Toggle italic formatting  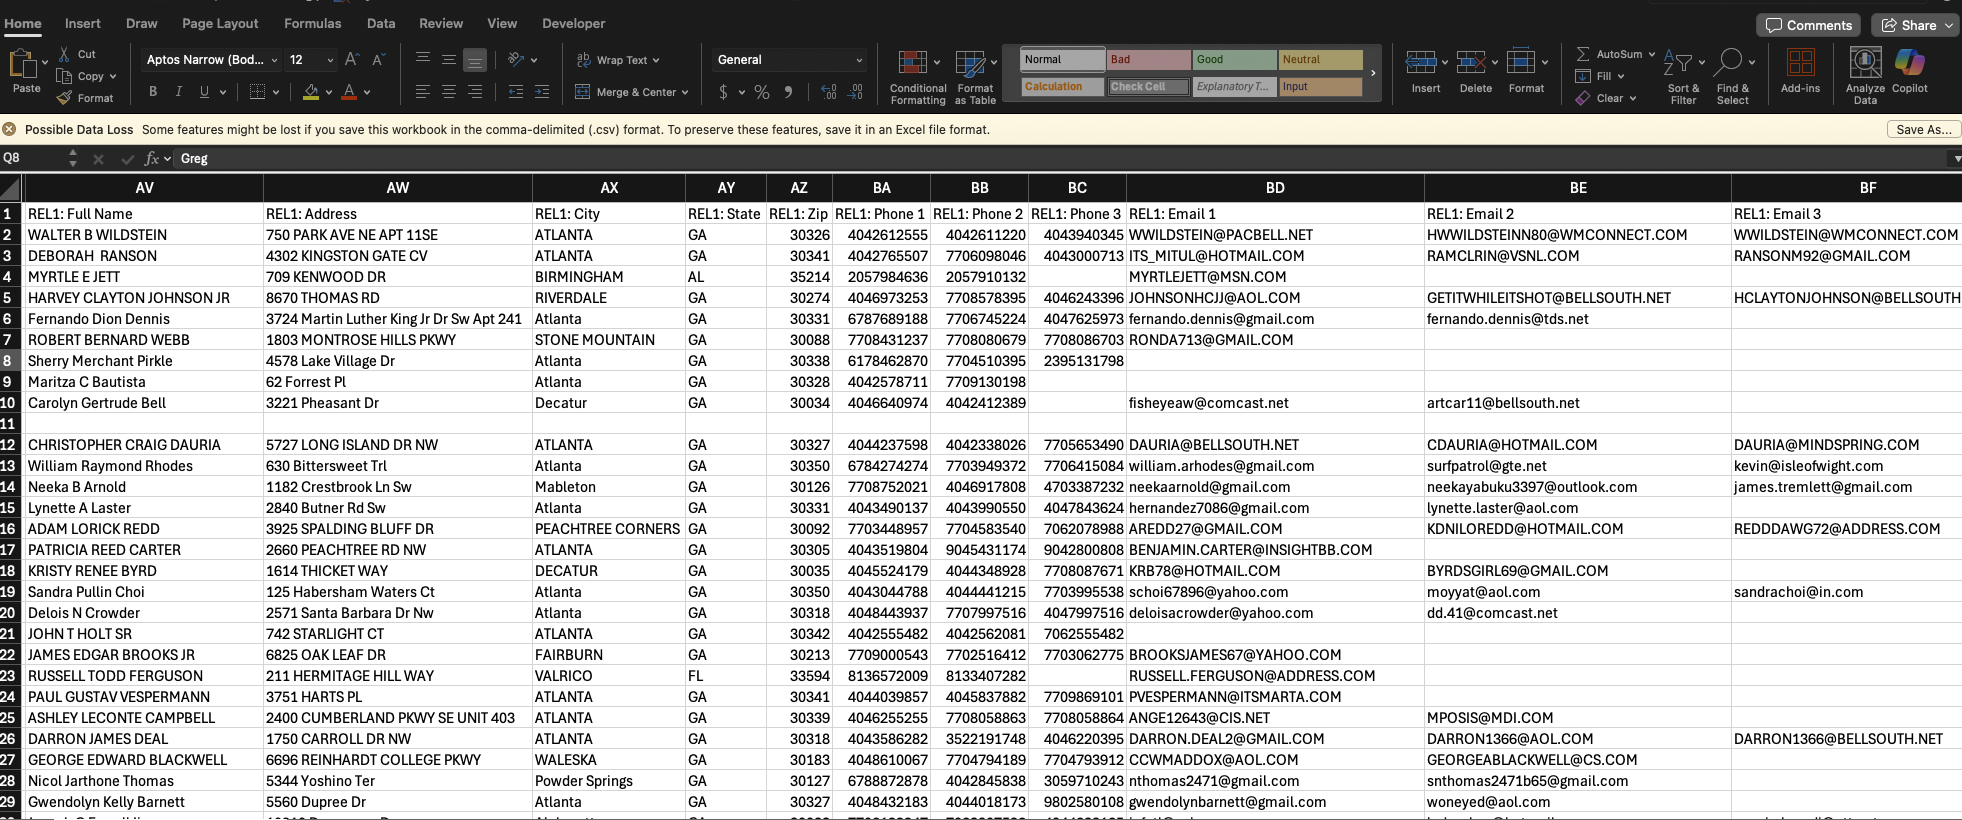coord(179,92)
